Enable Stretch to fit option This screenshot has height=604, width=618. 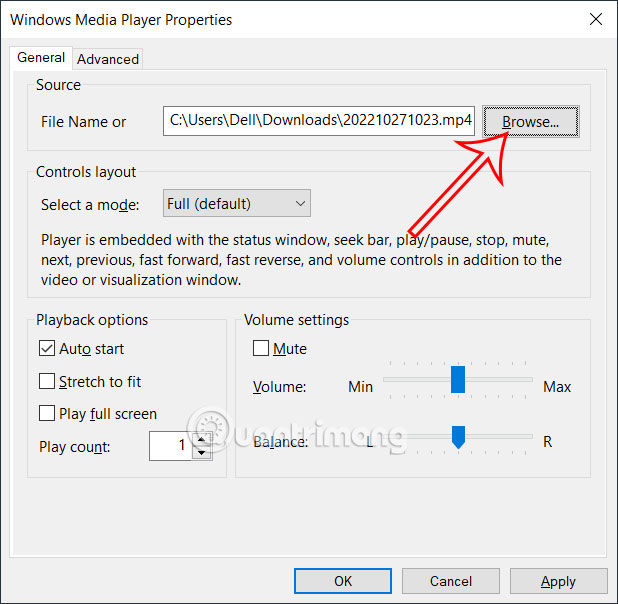point(47,381)
